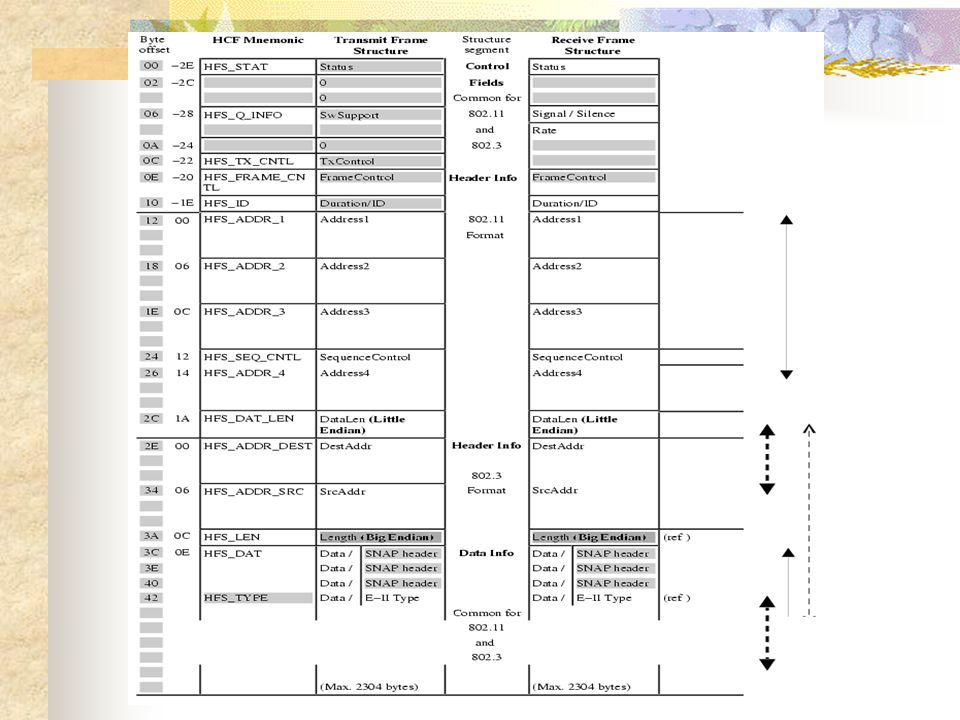Select the 'HFS_DAT' mnemonic cell

233,553
